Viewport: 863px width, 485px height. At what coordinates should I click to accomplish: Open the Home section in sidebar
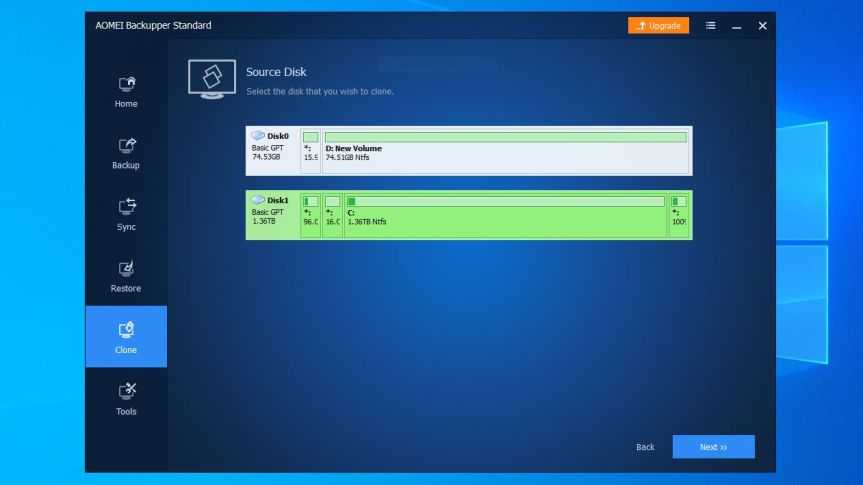[126, 91]
